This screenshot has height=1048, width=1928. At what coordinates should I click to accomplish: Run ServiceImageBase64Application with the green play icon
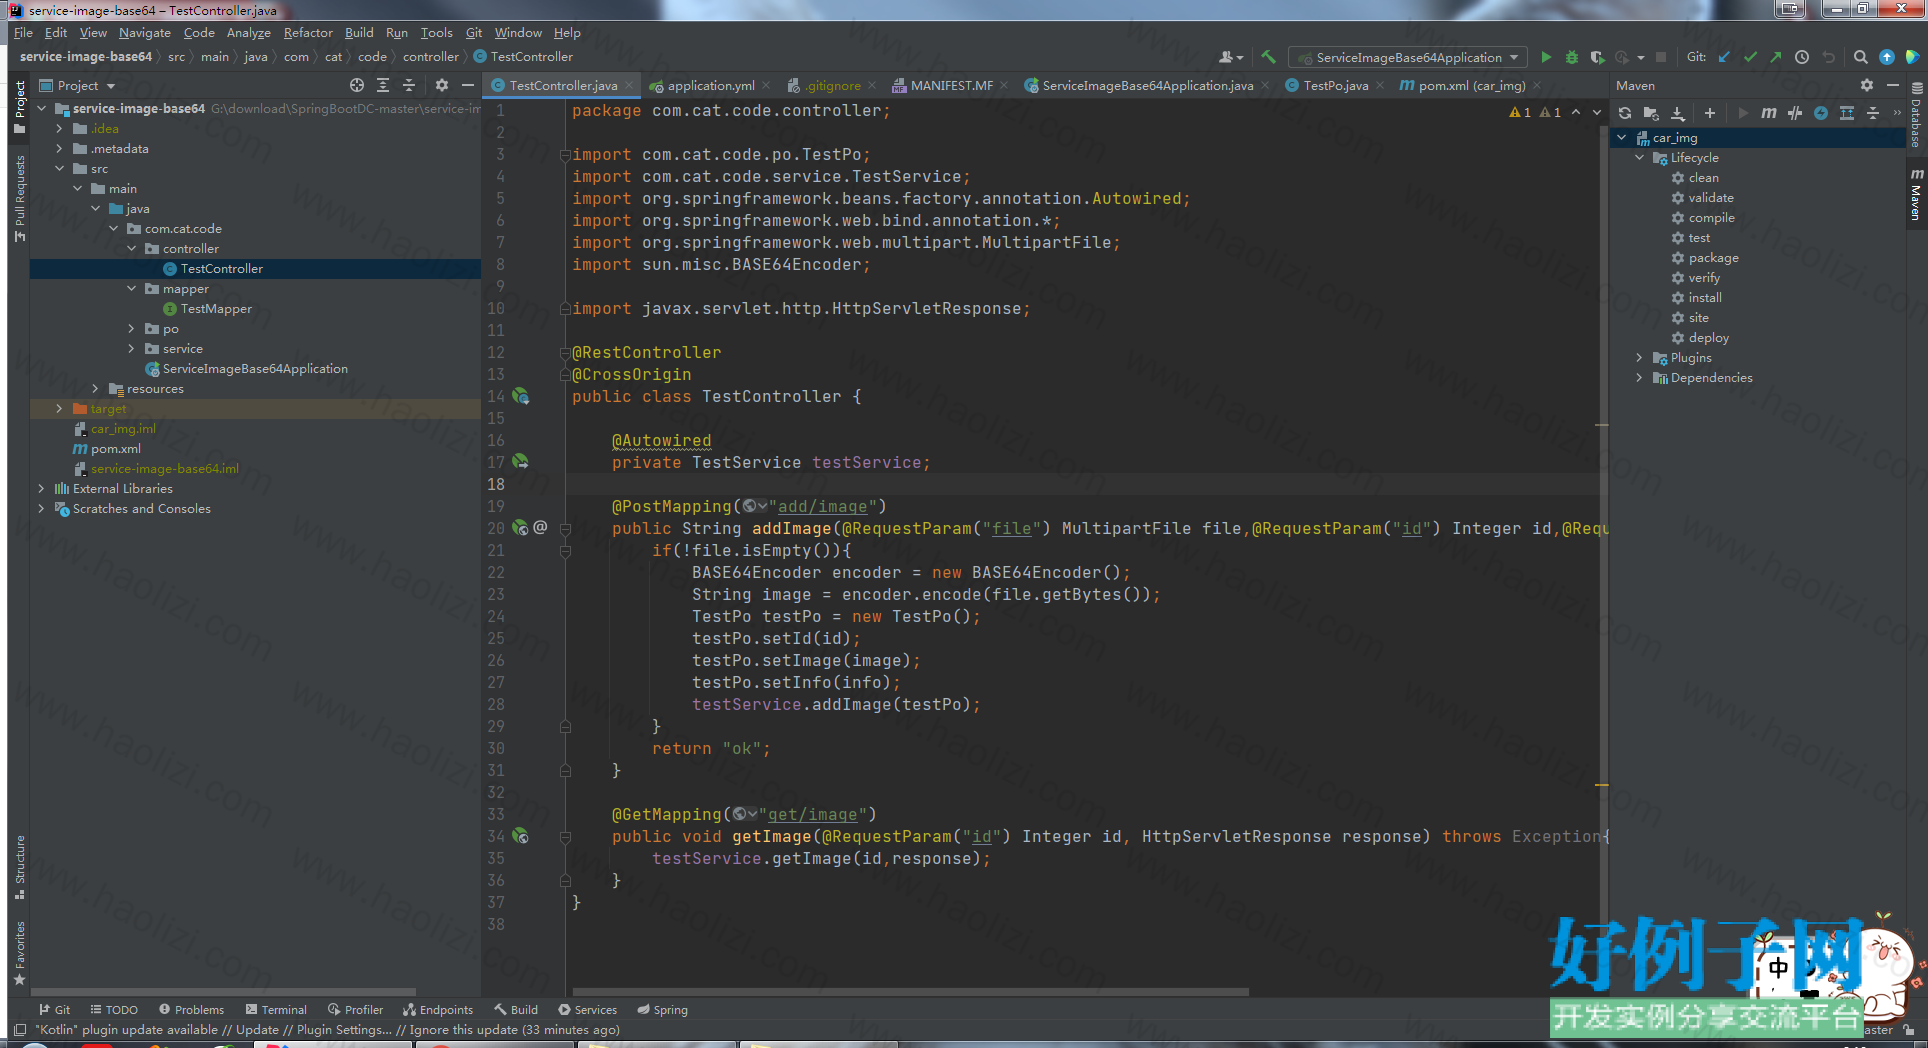[x=1546, y=57]
